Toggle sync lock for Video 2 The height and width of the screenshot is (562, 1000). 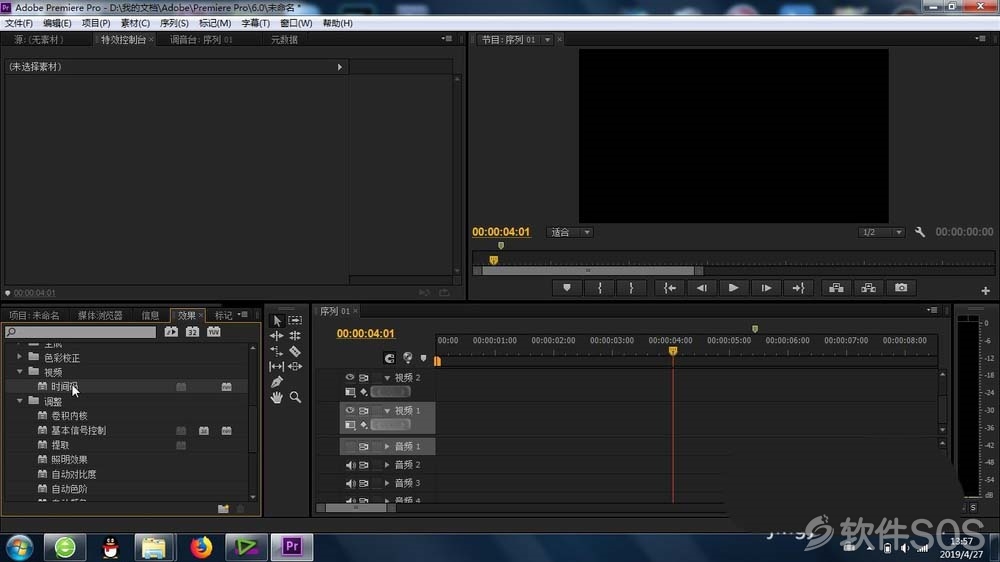point(364,378)
